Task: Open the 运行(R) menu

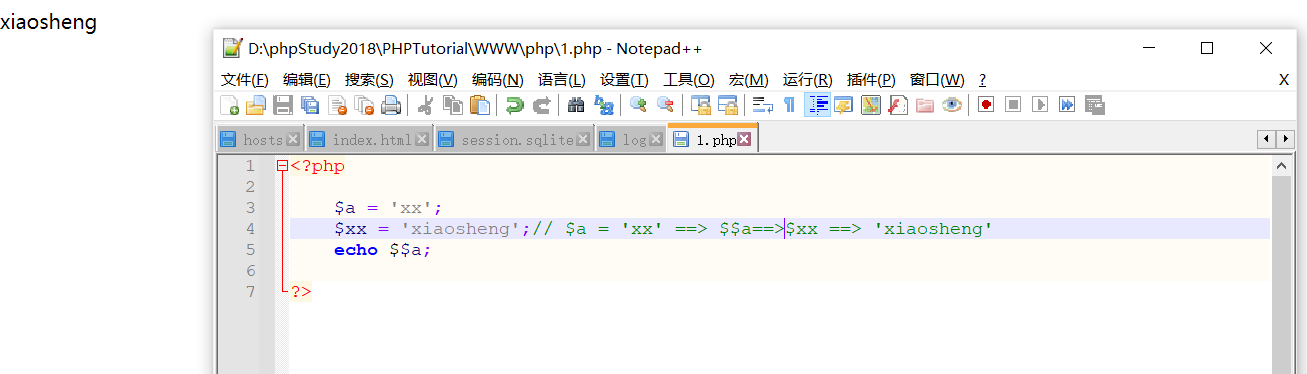Action: click(x=808, y=80)
